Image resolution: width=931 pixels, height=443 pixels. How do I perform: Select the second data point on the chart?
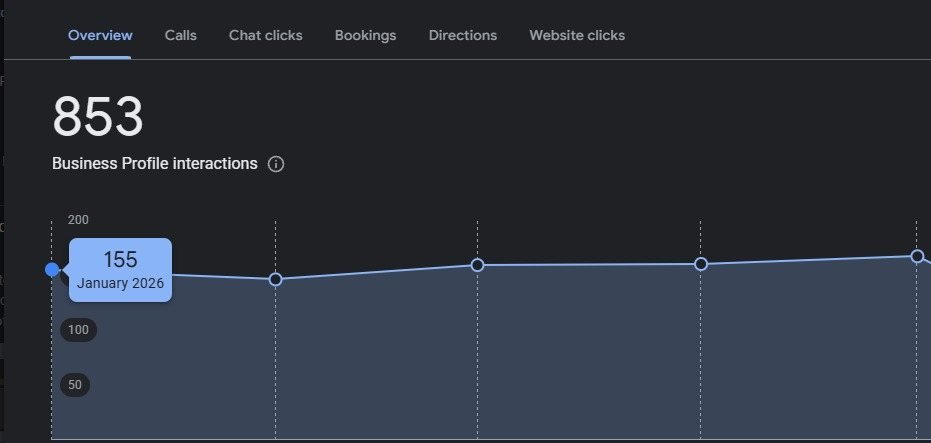[x=276, y=279]
